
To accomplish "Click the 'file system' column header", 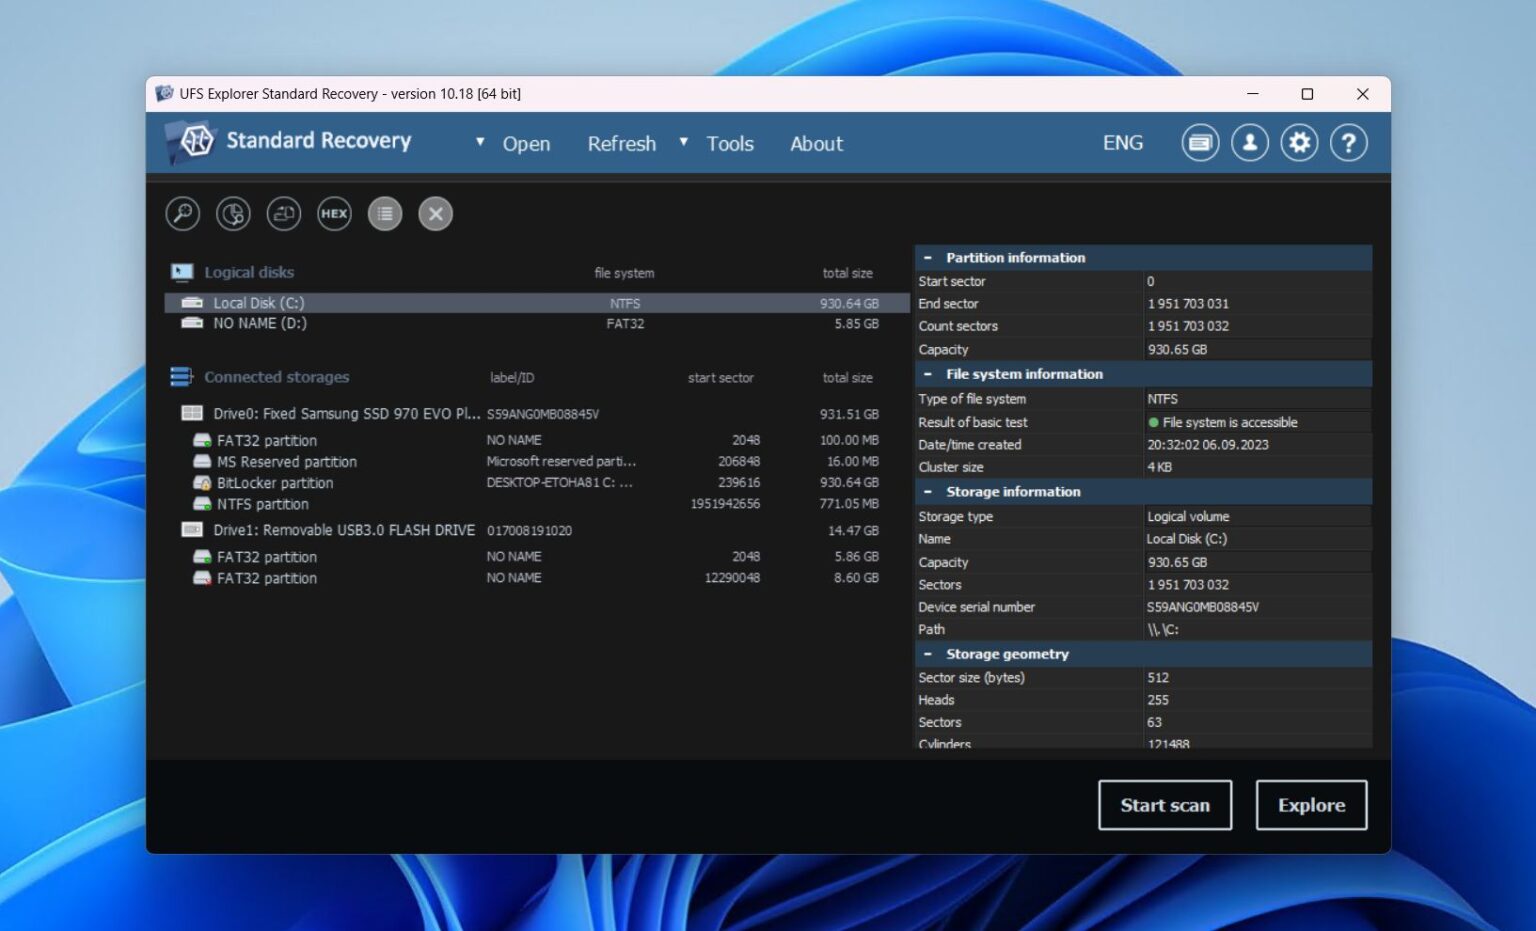I will 624,273.
